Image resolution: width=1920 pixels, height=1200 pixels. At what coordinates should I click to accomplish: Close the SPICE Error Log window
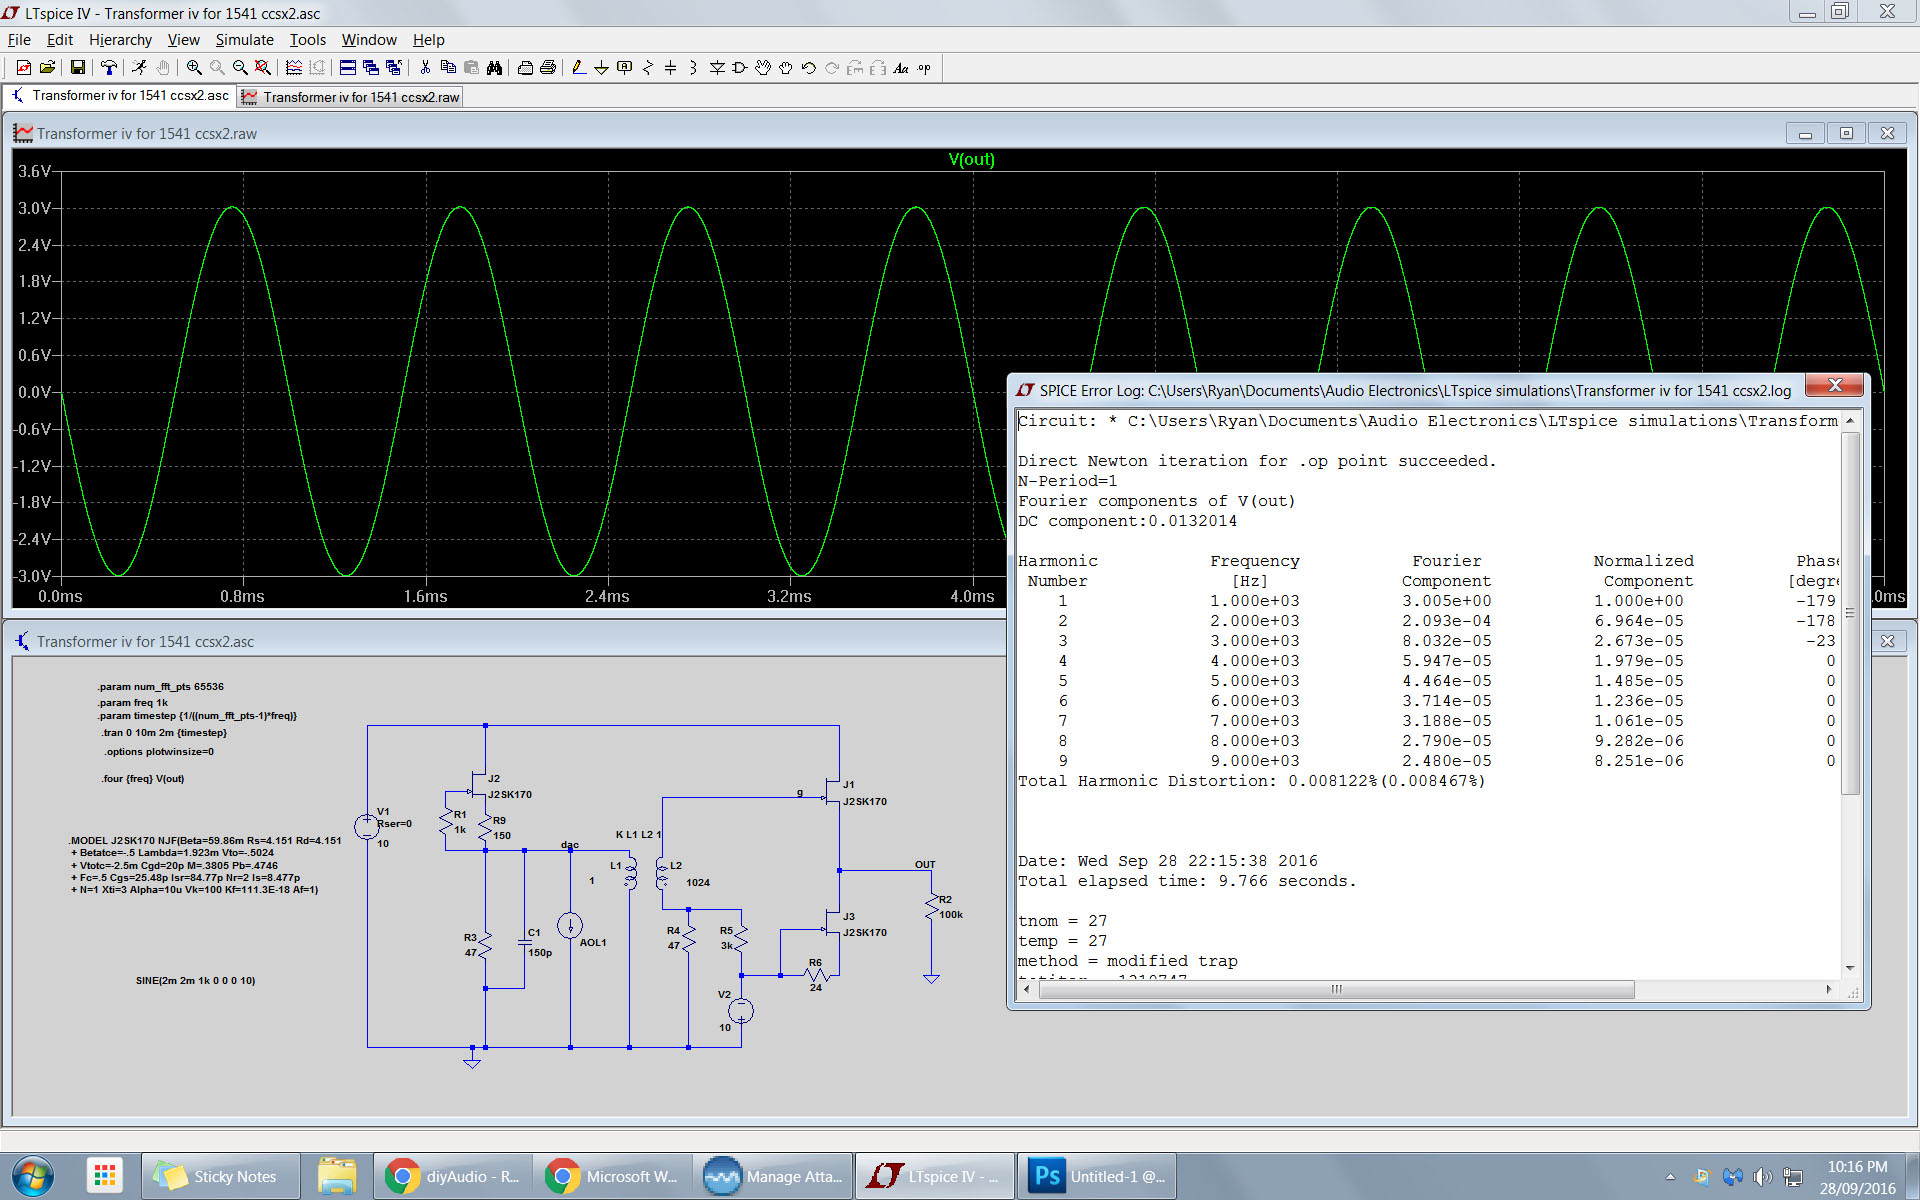1835,385
